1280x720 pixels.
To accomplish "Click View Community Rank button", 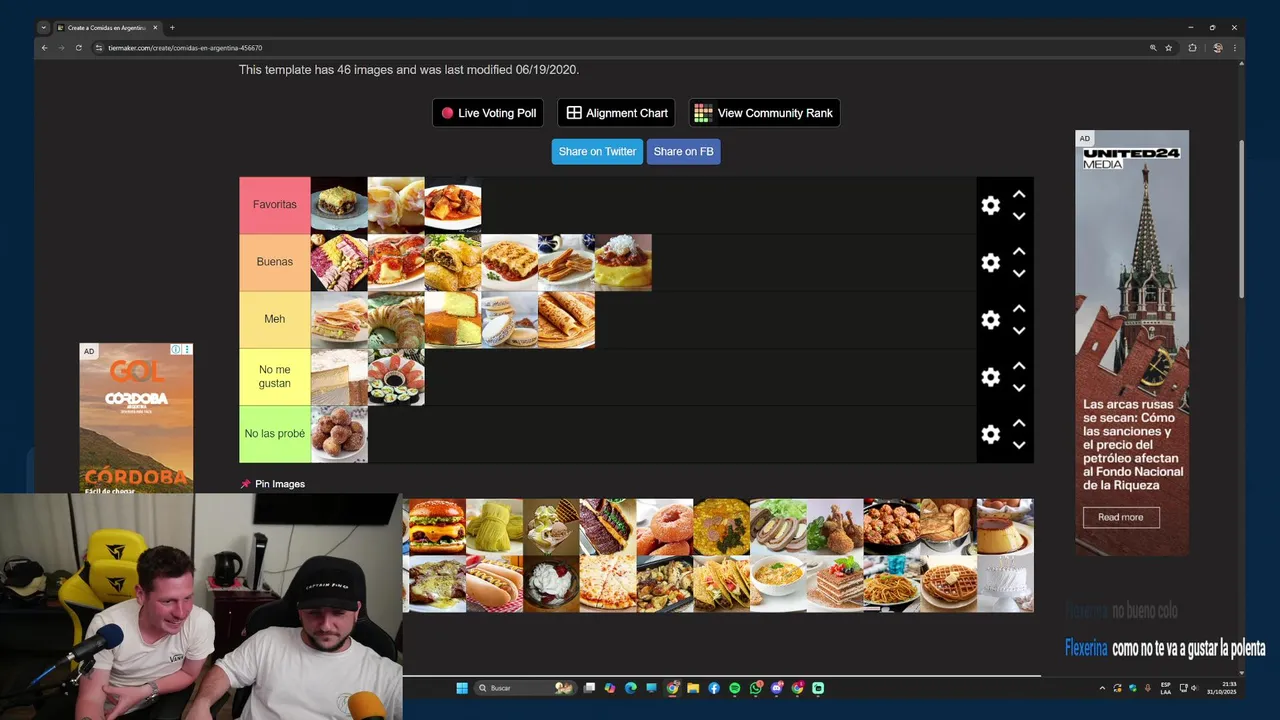I will [x=764, y=113].
